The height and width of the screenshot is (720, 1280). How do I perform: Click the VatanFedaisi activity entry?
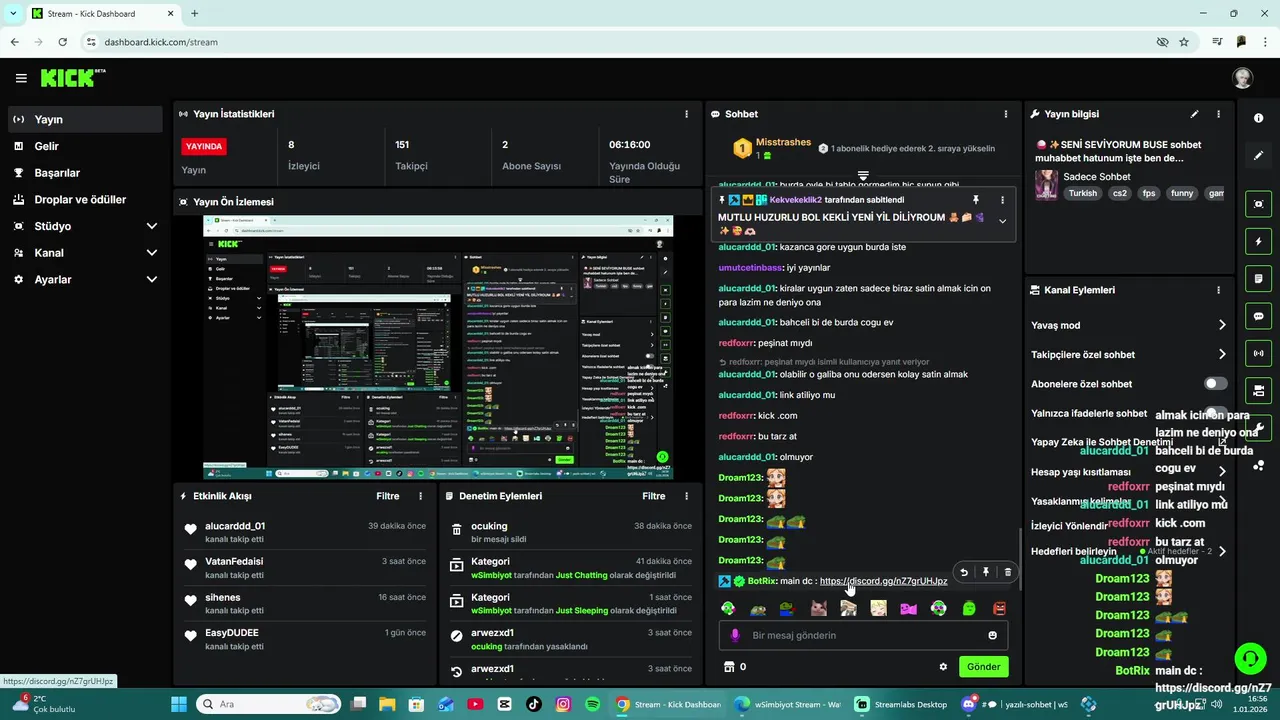pyautogui.click(x=305, y=568)
